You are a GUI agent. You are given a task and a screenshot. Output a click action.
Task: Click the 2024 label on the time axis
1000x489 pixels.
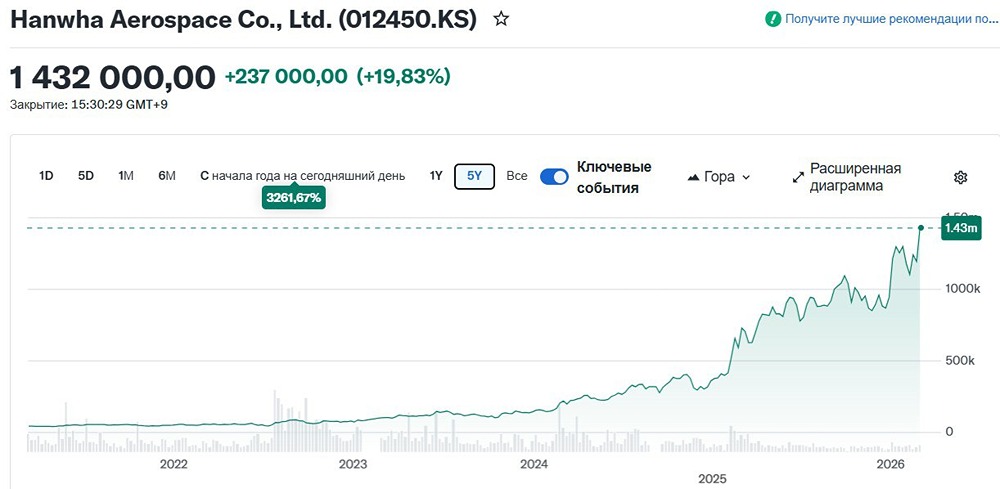click(x=534, y=464)
